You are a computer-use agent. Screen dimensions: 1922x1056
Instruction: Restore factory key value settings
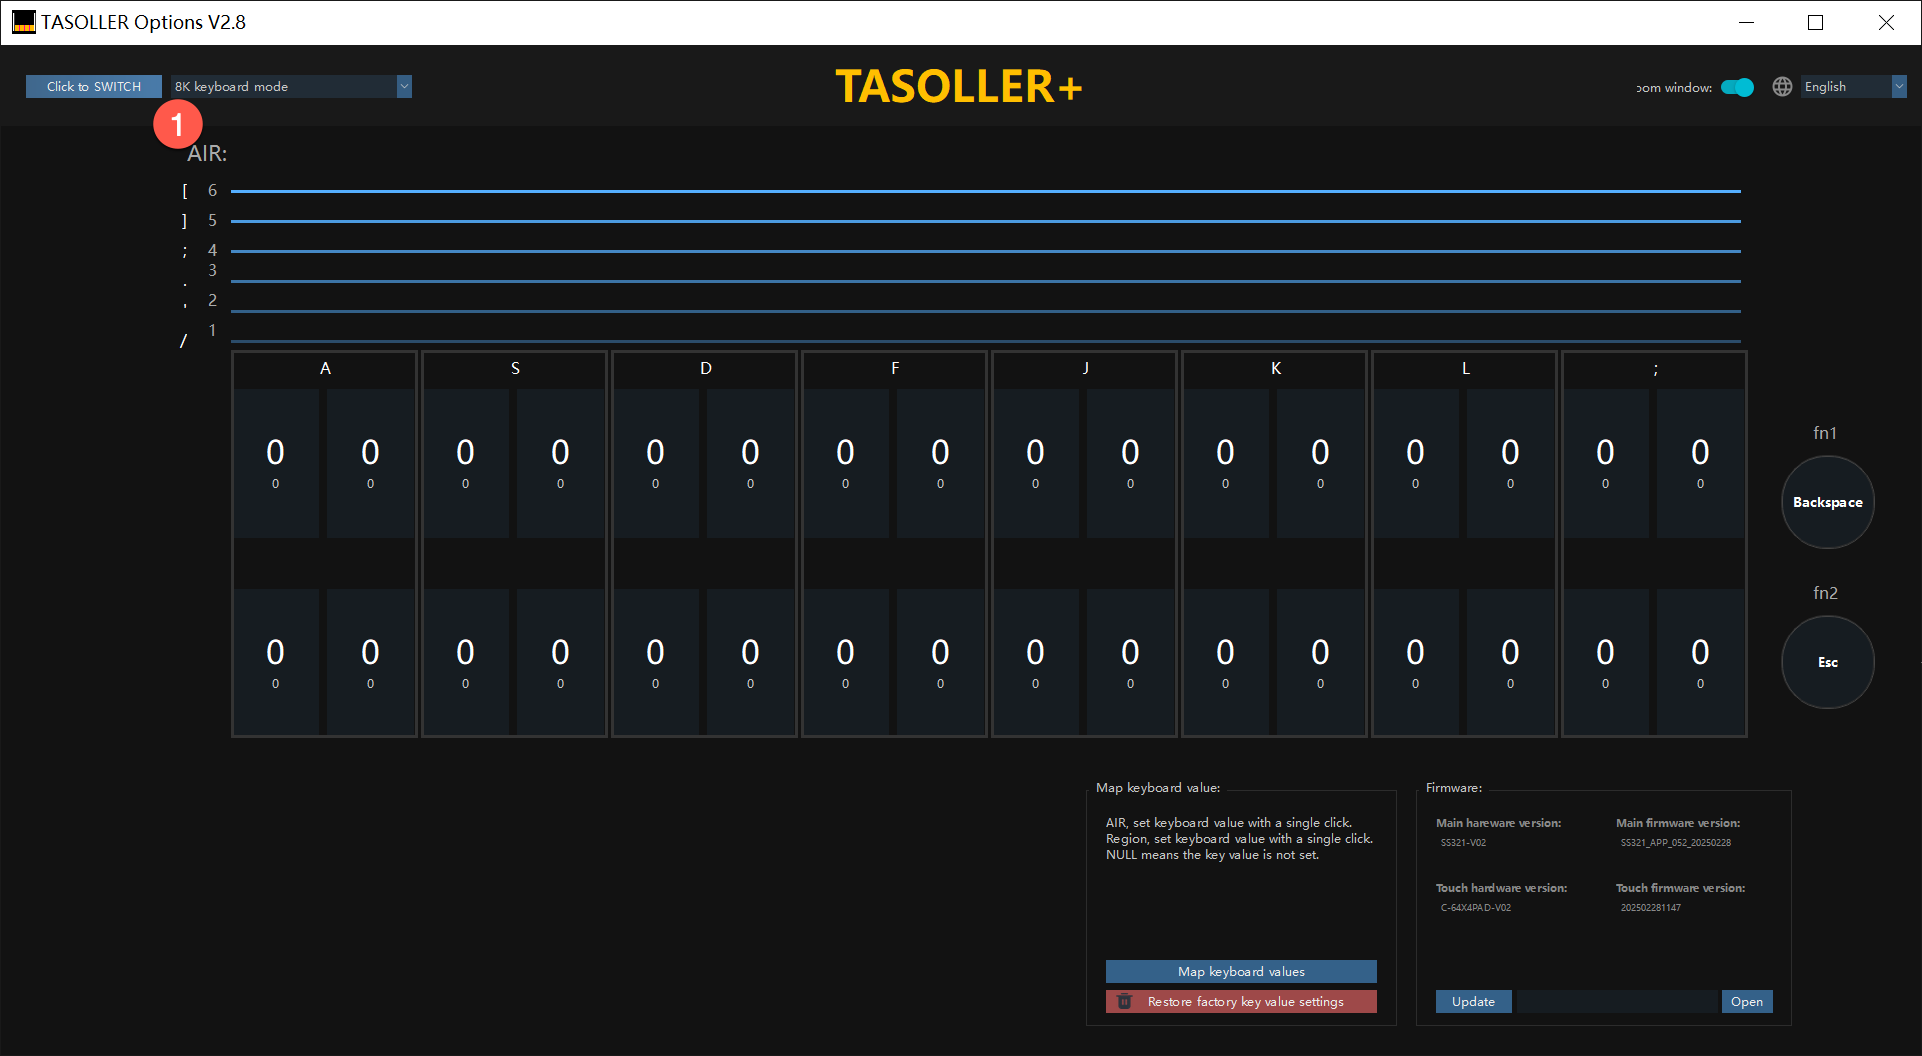pyautogui.click(x=1241, y=1001)
